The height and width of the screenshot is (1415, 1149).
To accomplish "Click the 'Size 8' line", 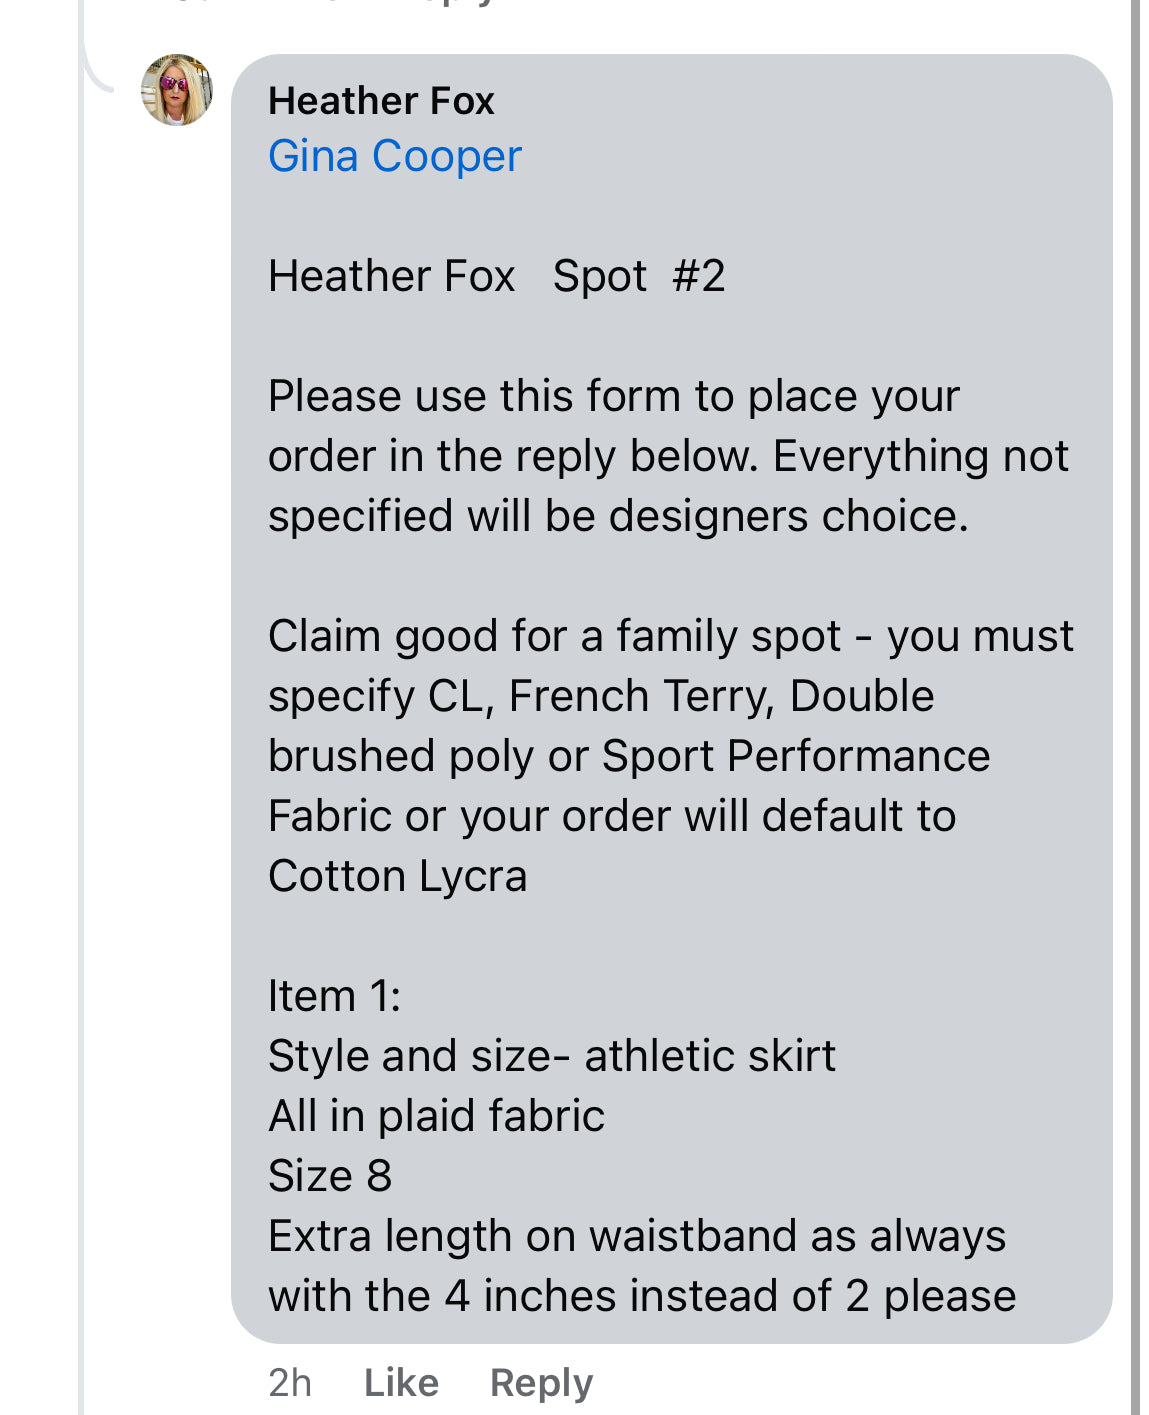I will point(330,1176).
